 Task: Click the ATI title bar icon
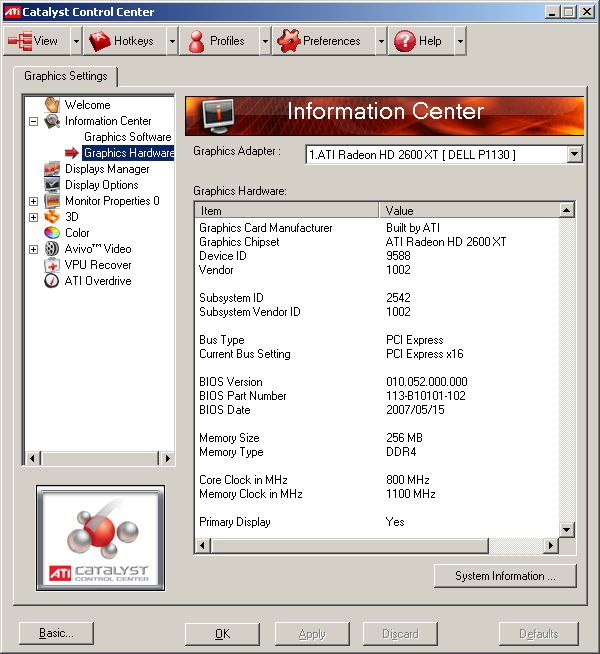(12, 11)
